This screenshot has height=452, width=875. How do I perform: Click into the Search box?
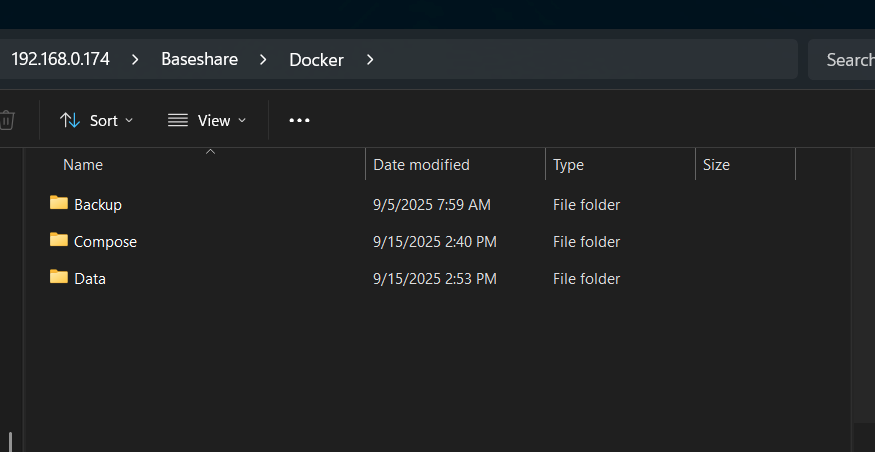click(x=845, y=60)
